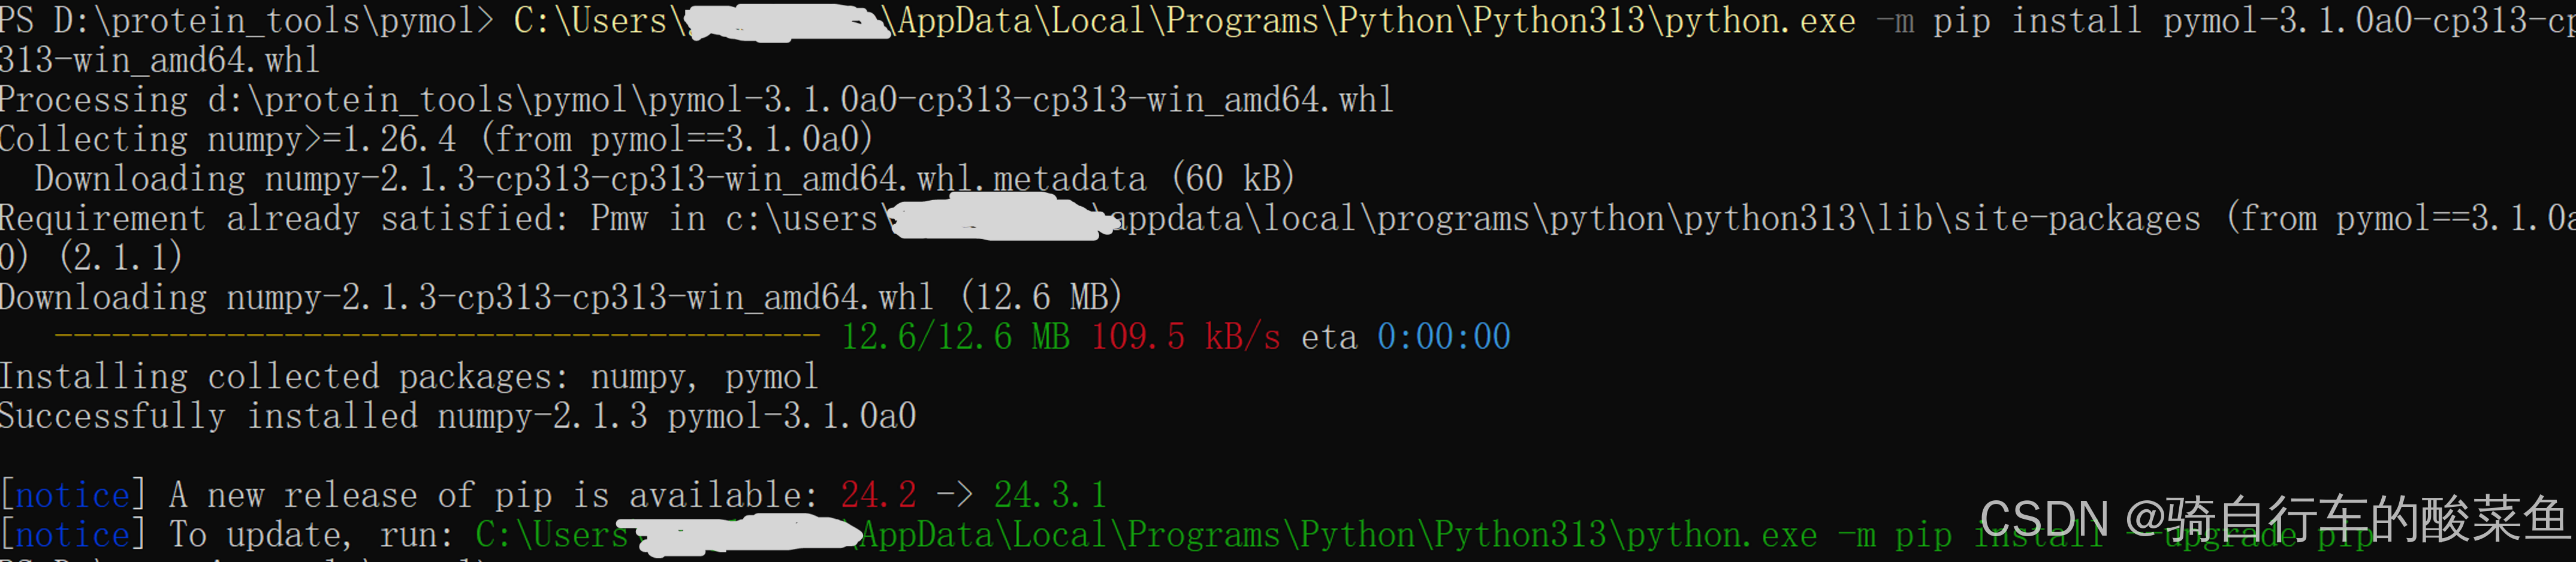Screen dimensions: 2576x562
Task: Click the red '109.5 kB/s' speed
Action: (1186, 337)
